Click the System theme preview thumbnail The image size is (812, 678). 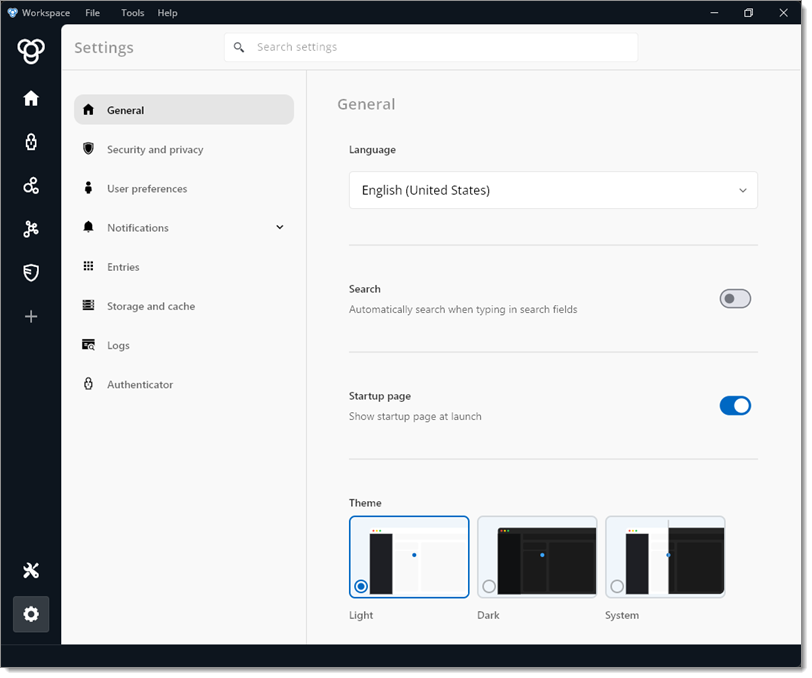[665, 557]
